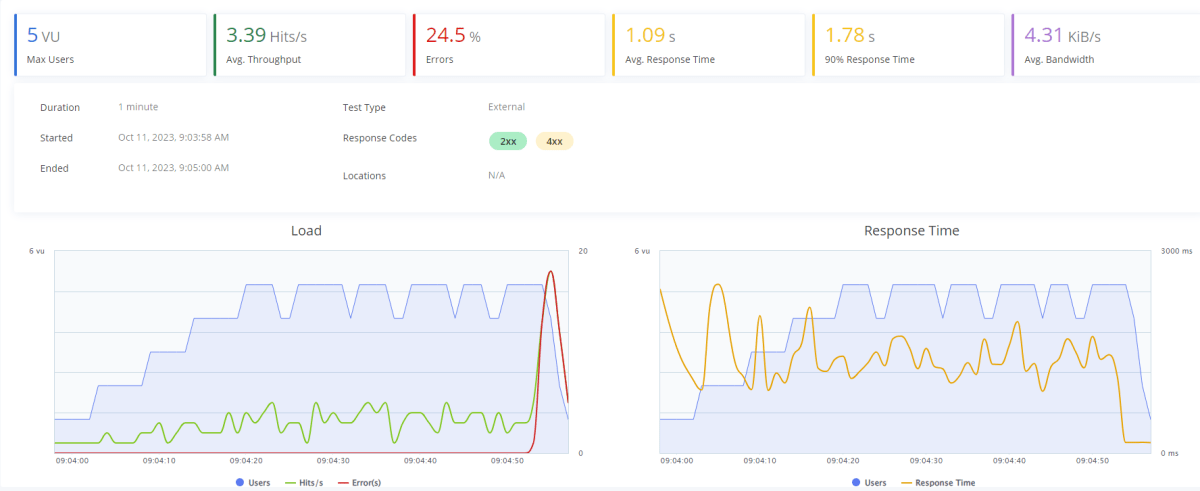Click the 4xx response code badge
Image resolution: width=1200 pixels, height=491 pixels.
(x=554, y=141)
